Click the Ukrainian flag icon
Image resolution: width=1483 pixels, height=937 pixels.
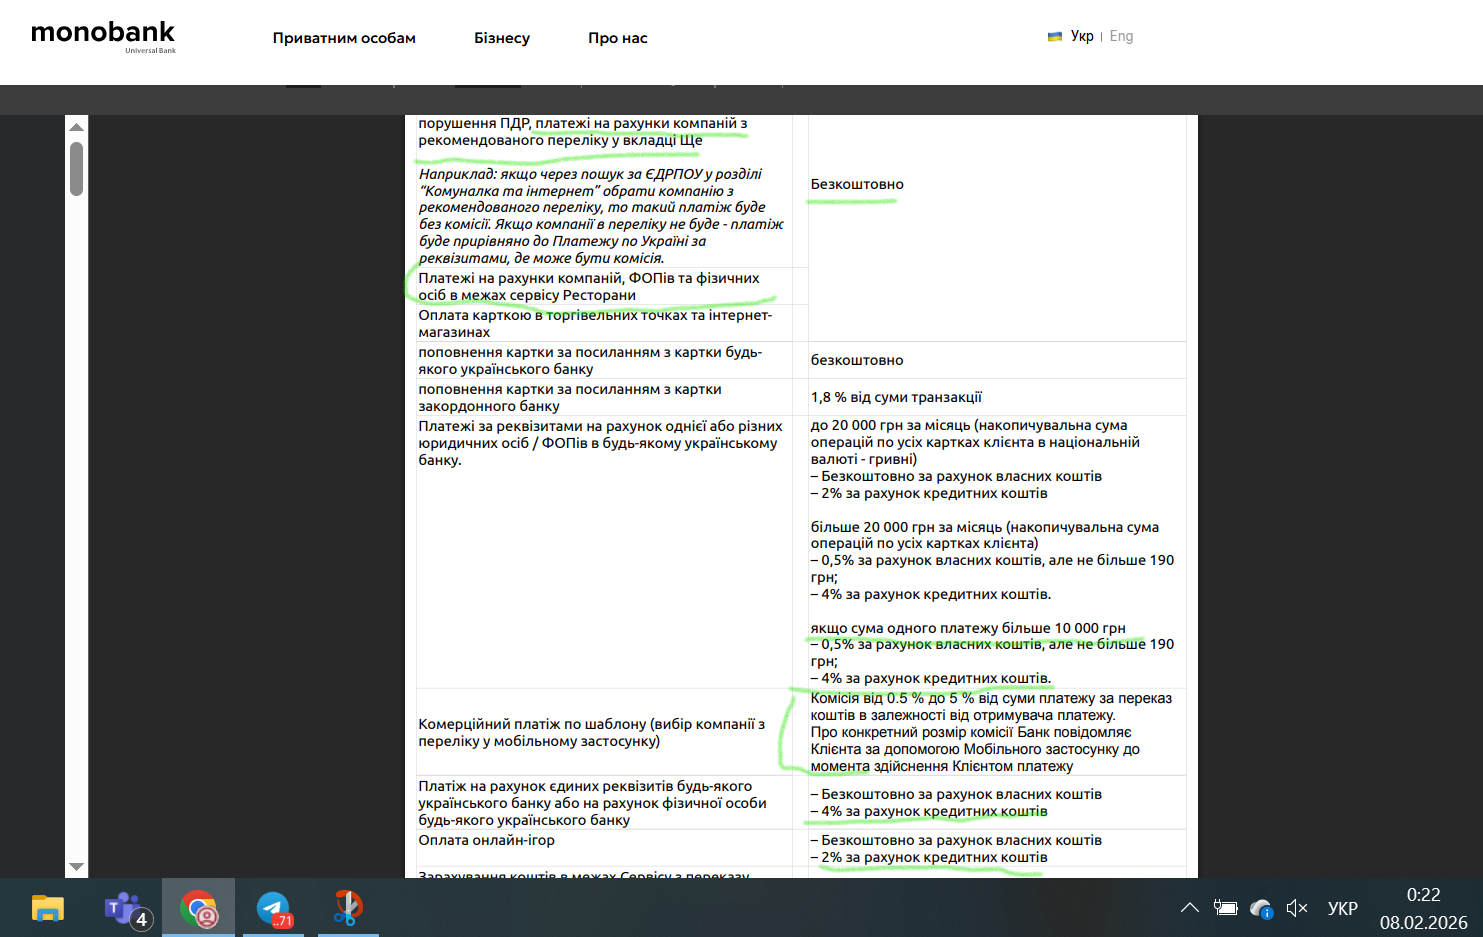[1054, 36]
